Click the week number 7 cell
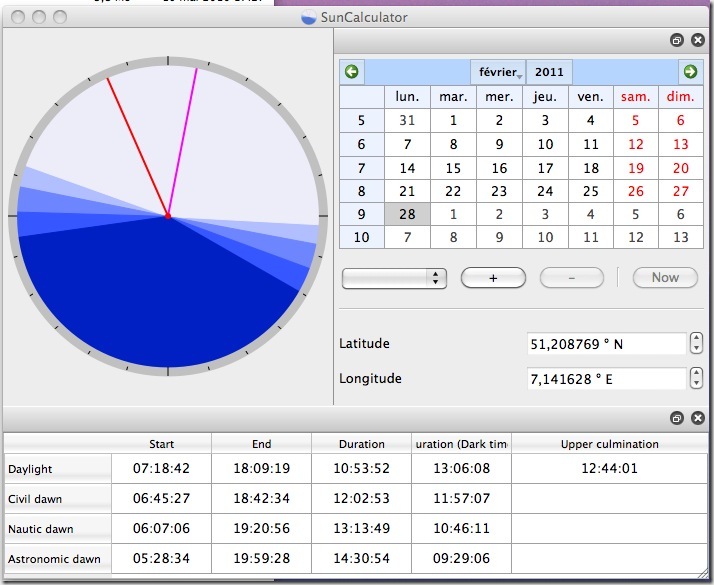Viewport: 714px width, 585px height. click(x=362, y=168)
